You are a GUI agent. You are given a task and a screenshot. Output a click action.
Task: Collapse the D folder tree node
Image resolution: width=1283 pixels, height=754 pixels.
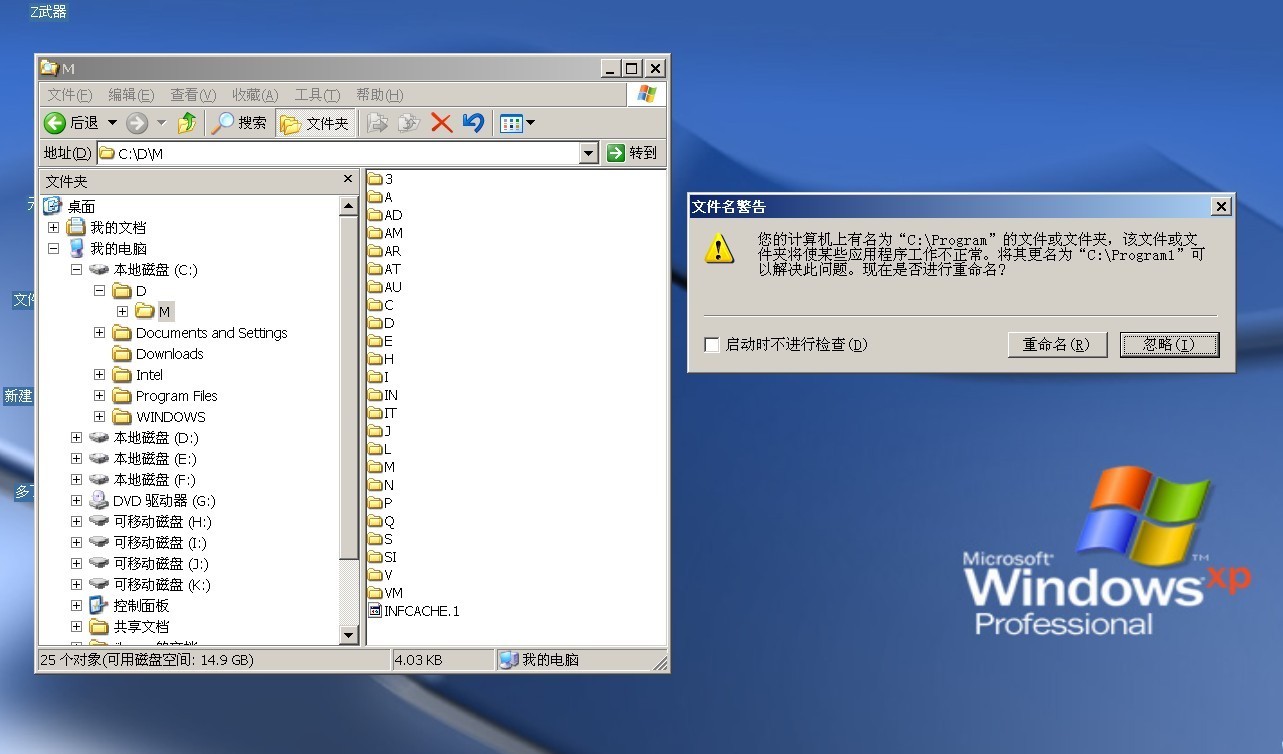click(100, 291)
